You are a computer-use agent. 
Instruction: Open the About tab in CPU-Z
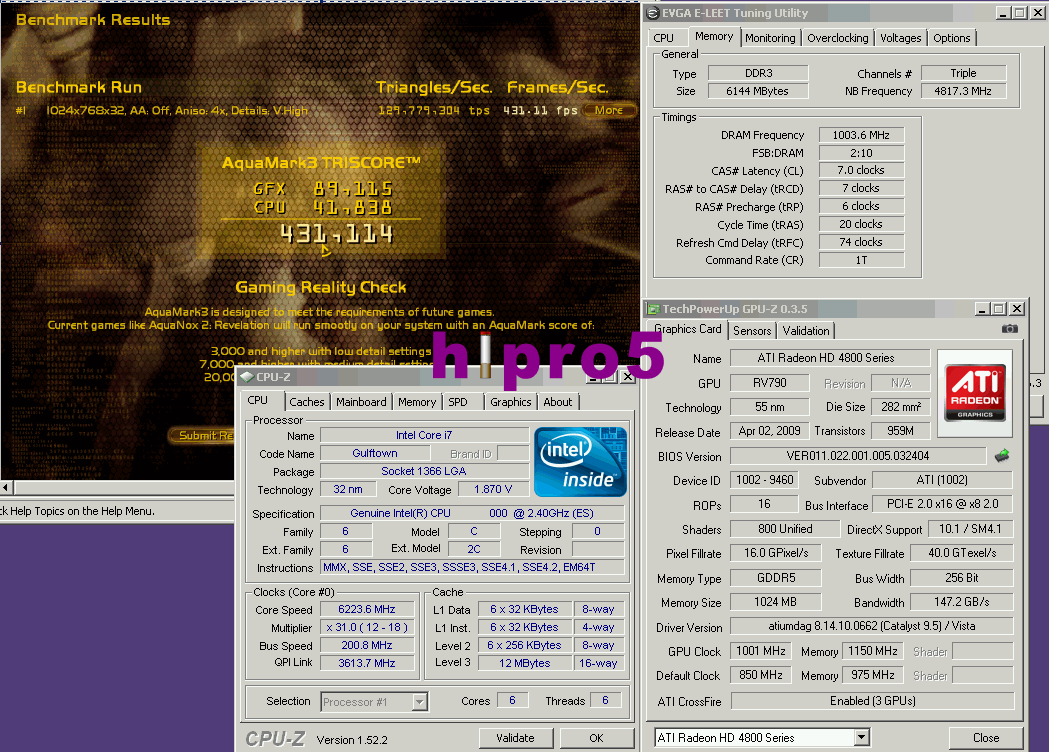557,401
